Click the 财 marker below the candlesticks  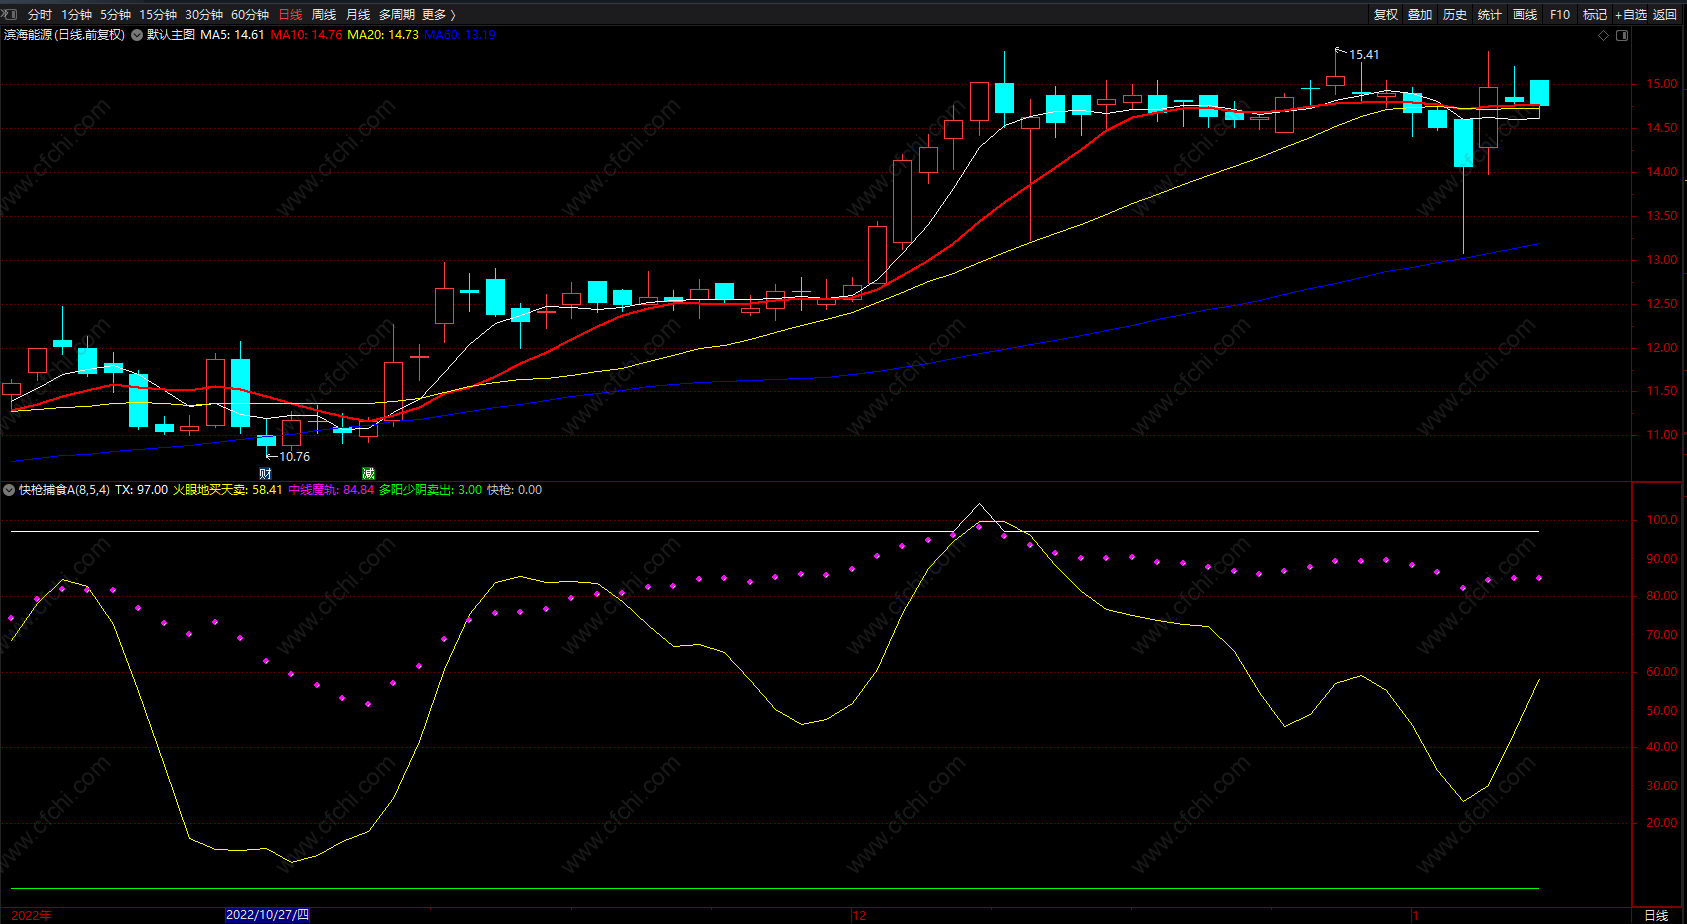(265, 473)
